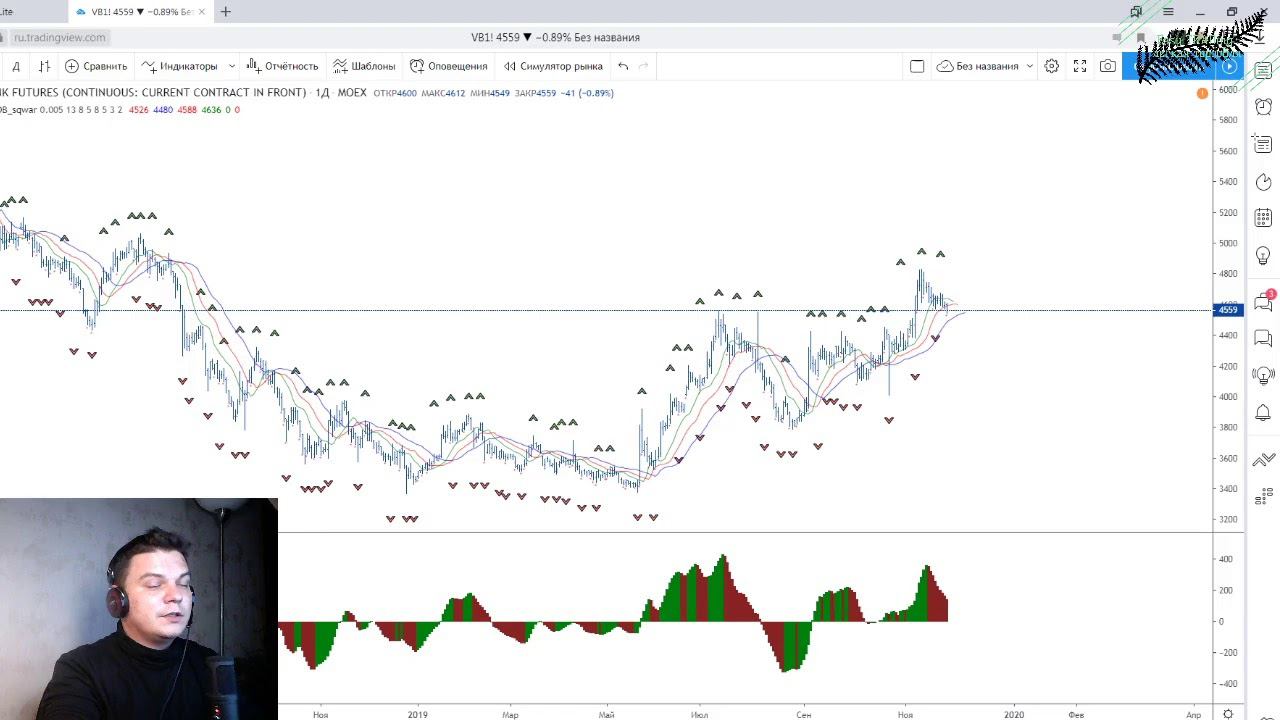Expand the Без названия layout dropdown arrow
Viewport: 1280px width, 720px height.
[1030, 66]
